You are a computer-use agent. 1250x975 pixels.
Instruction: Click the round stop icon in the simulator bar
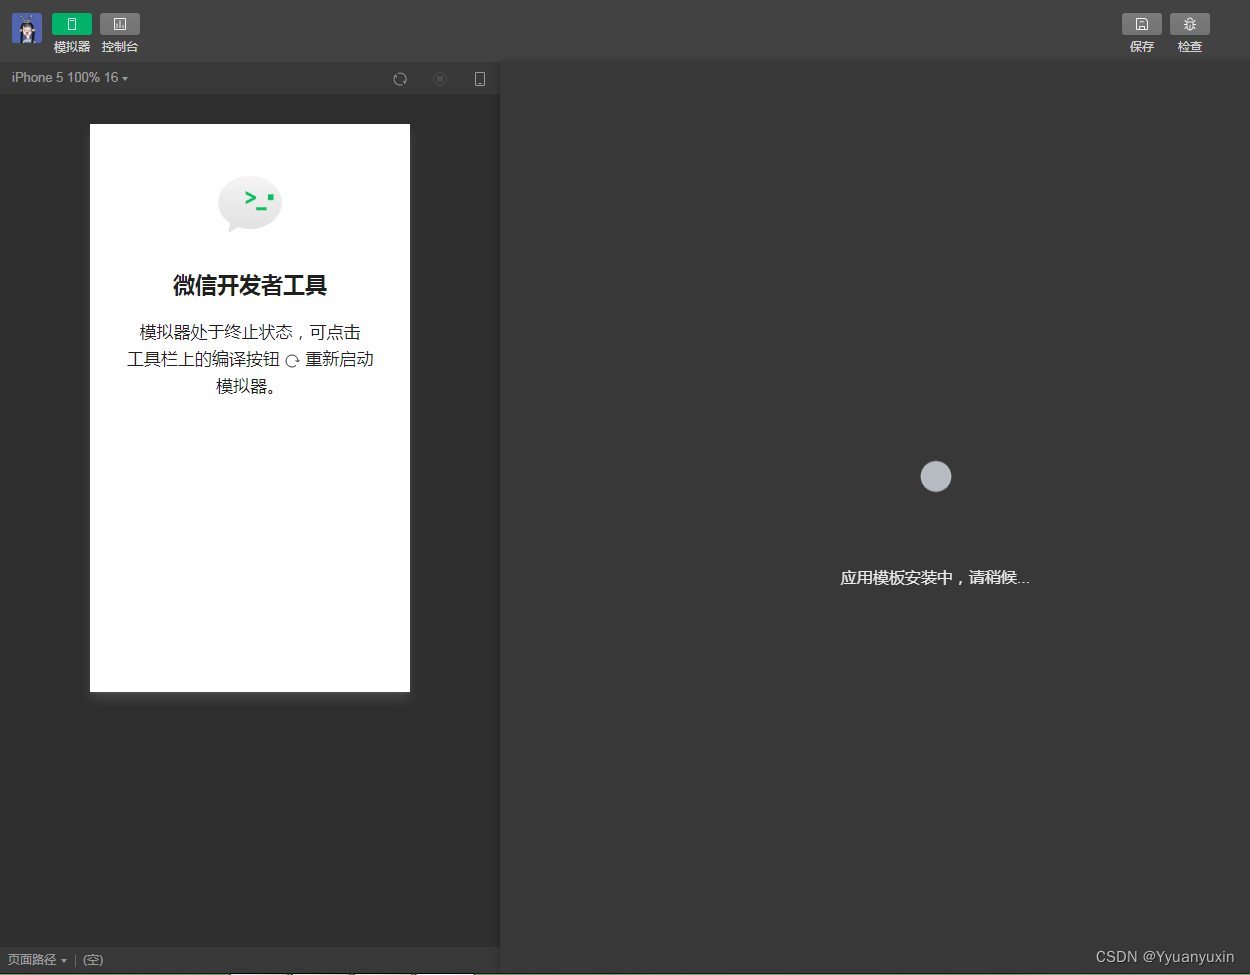coord(440,79)
